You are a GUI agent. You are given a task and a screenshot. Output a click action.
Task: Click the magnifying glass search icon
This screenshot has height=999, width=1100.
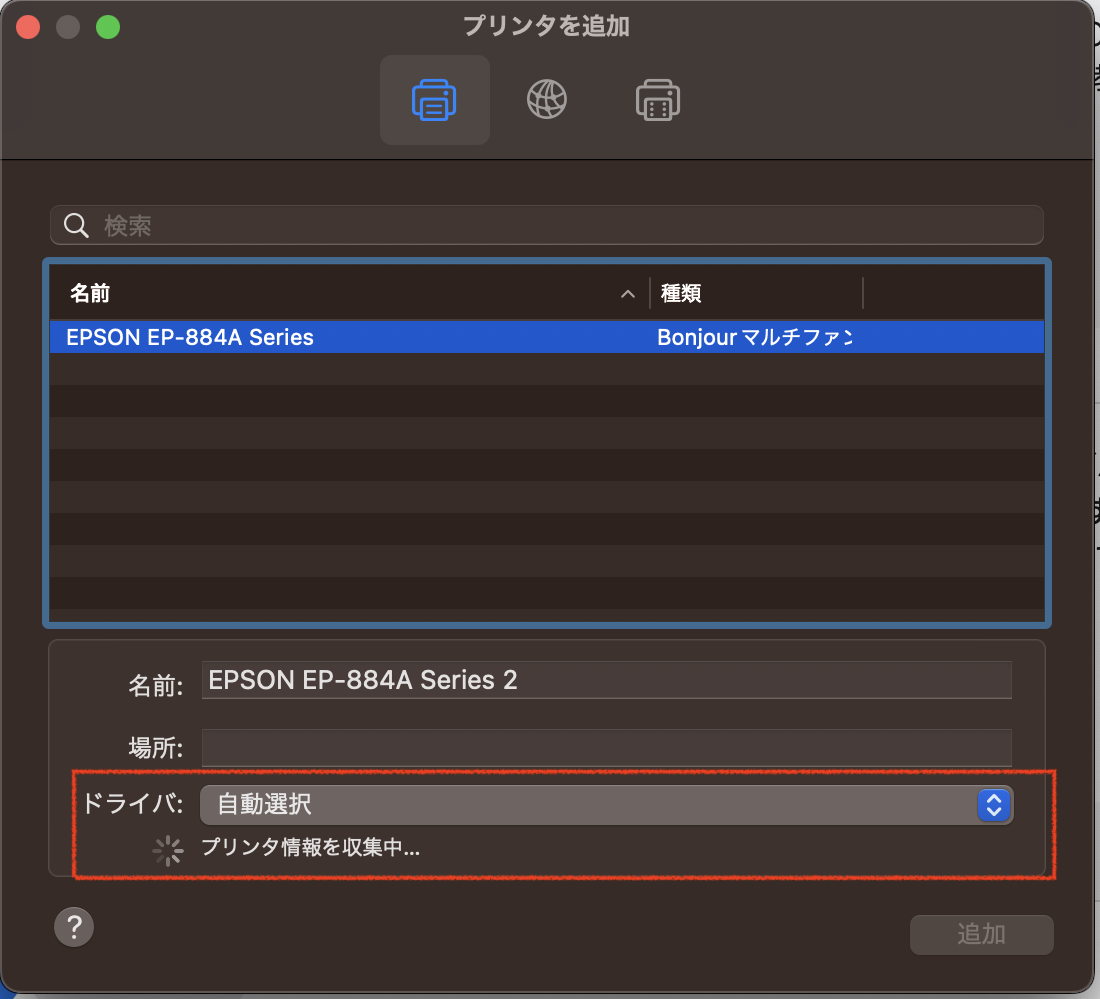coord(76,225)
